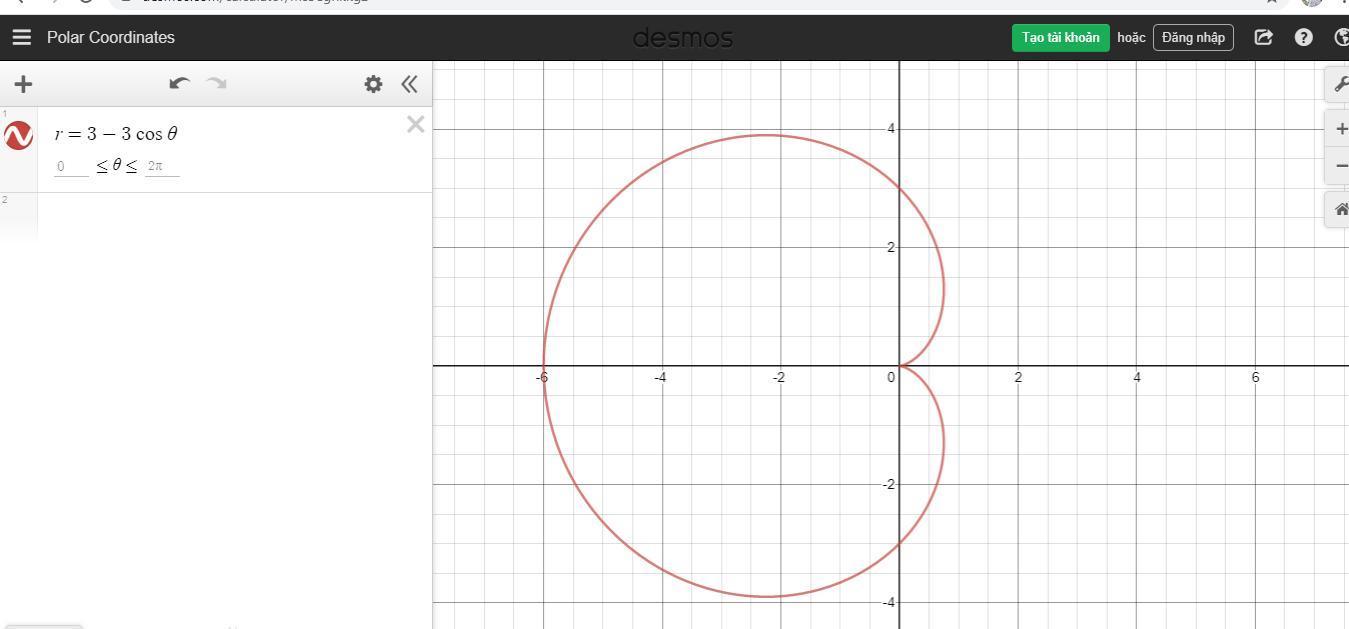The image size is (1349, 629).
Task: Open the hamburger main menu
Action: tap(22, 38)
